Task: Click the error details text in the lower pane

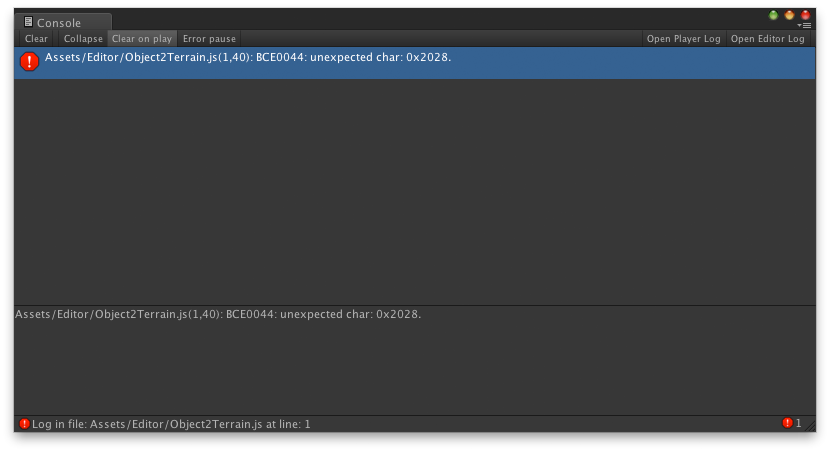Action: 218,314
